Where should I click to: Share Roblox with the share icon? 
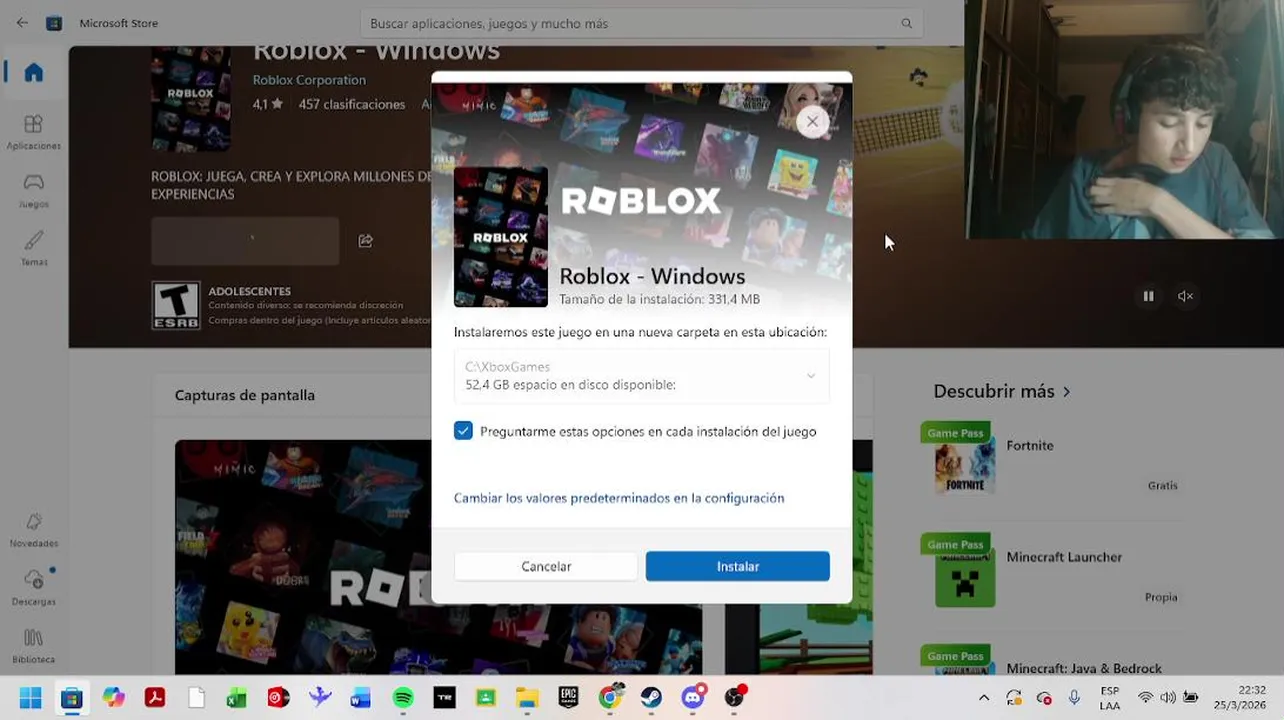(365, 241)
